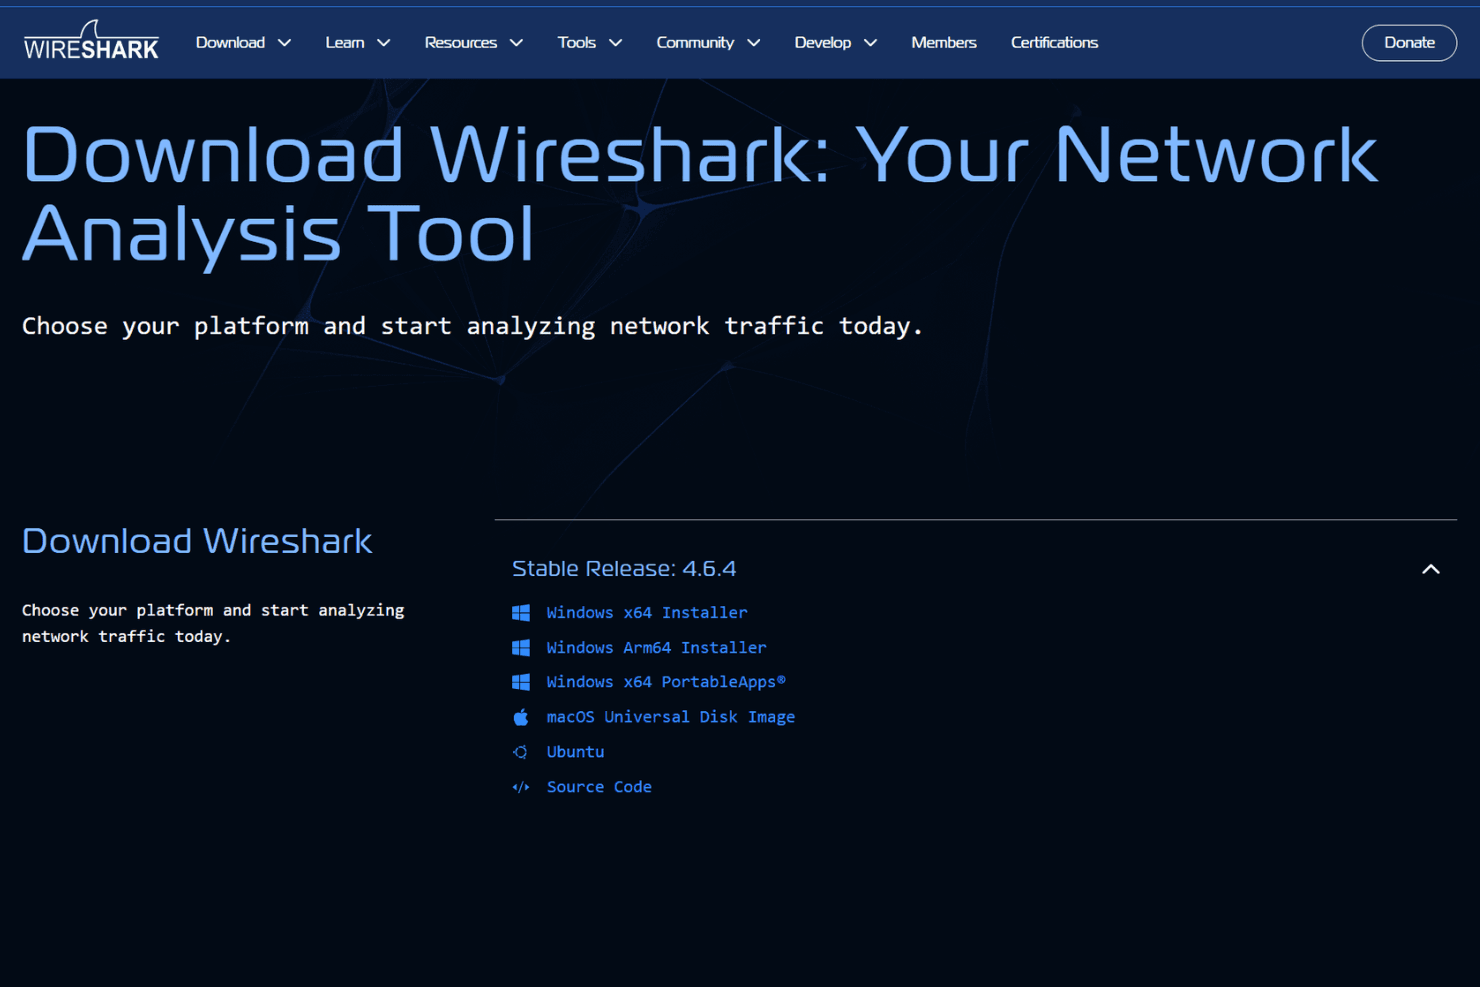Expand the Learn menu chevron
Screen dimensions: 1480x987
click(x=383, y=43)
